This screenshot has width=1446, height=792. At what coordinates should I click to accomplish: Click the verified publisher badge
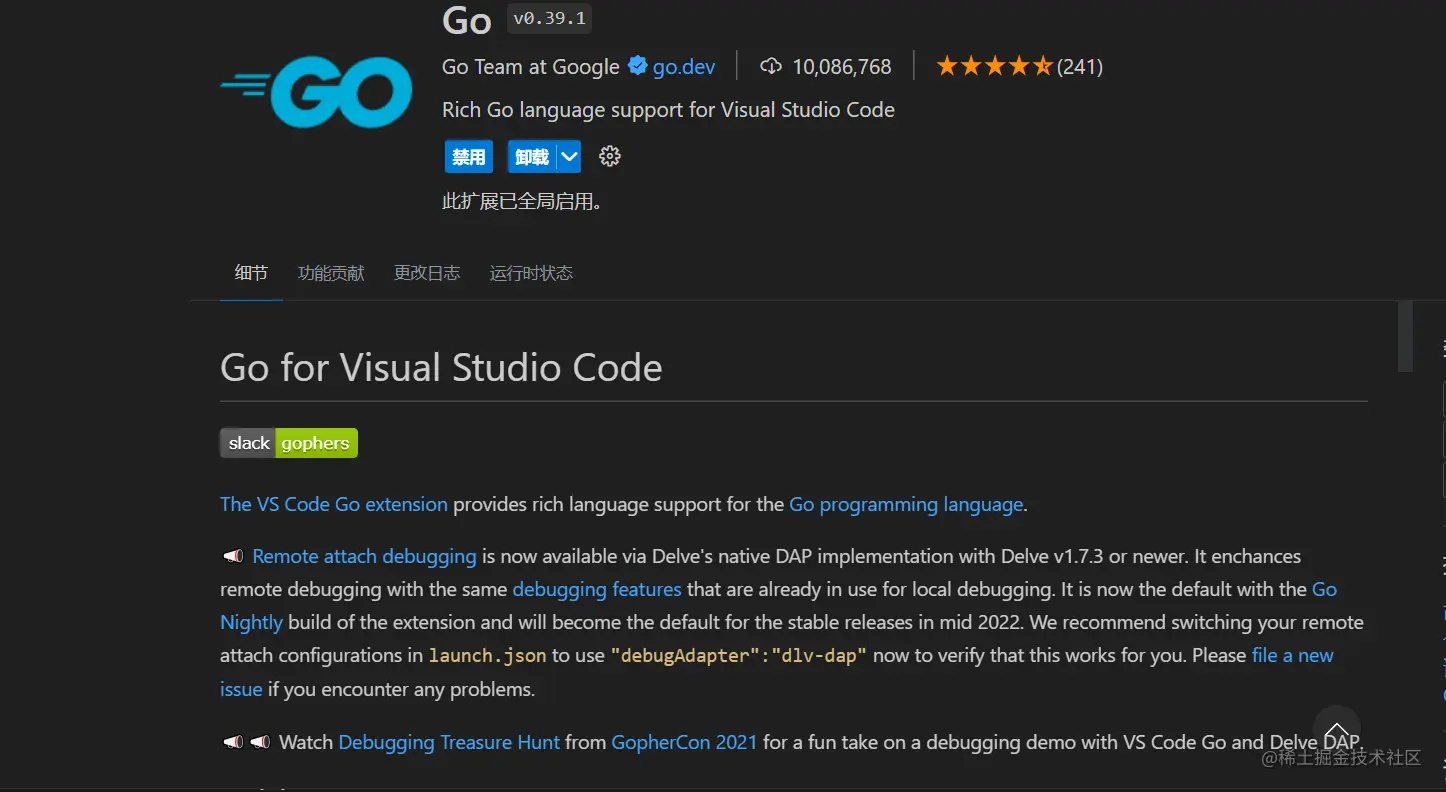637,67
